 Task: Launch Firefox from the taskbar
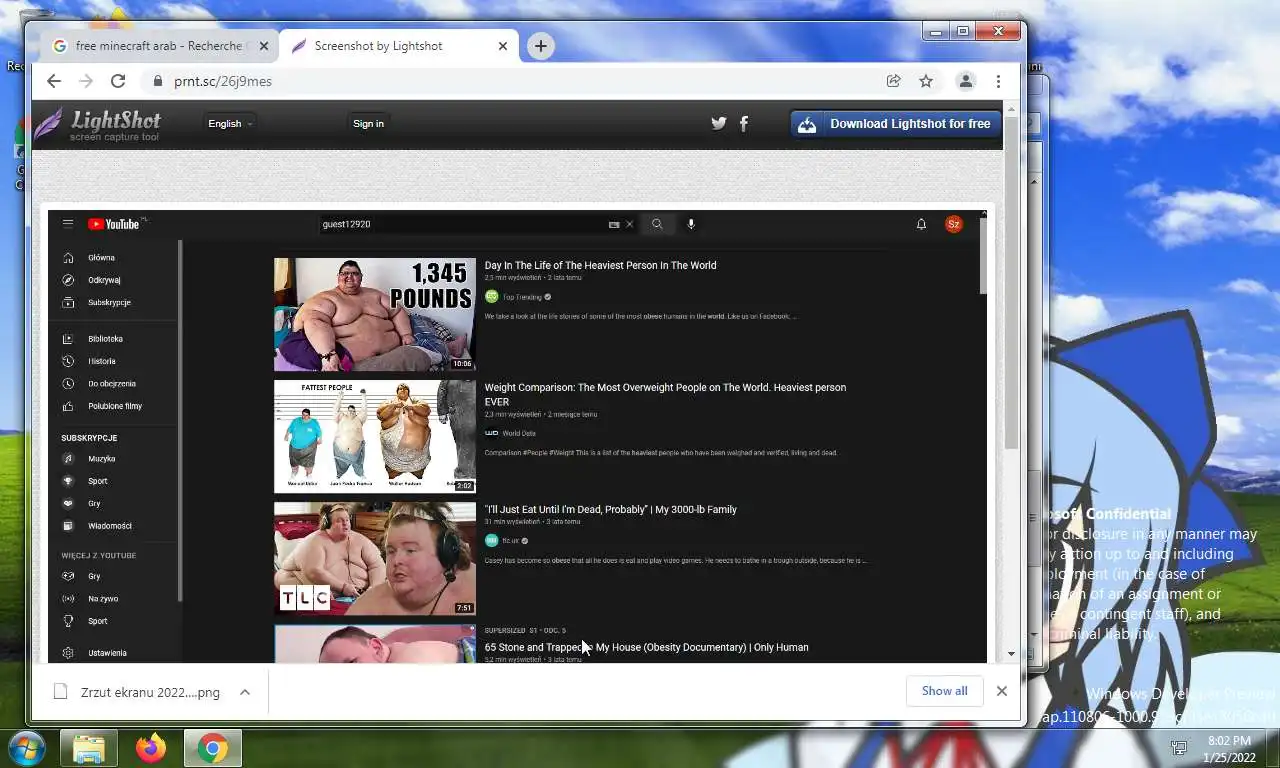click(x=151, y=749)
